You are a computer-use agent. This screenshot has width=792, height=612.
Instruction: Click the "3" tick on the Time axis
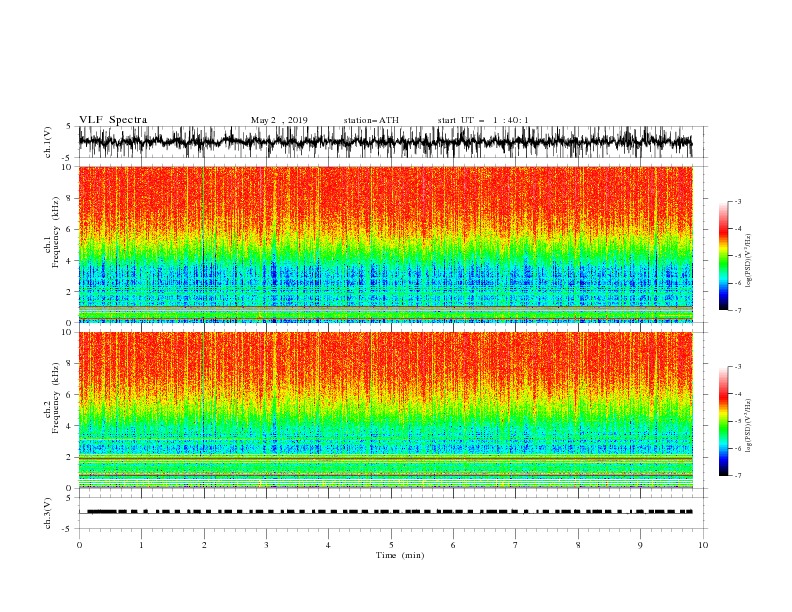coord(266,545)
